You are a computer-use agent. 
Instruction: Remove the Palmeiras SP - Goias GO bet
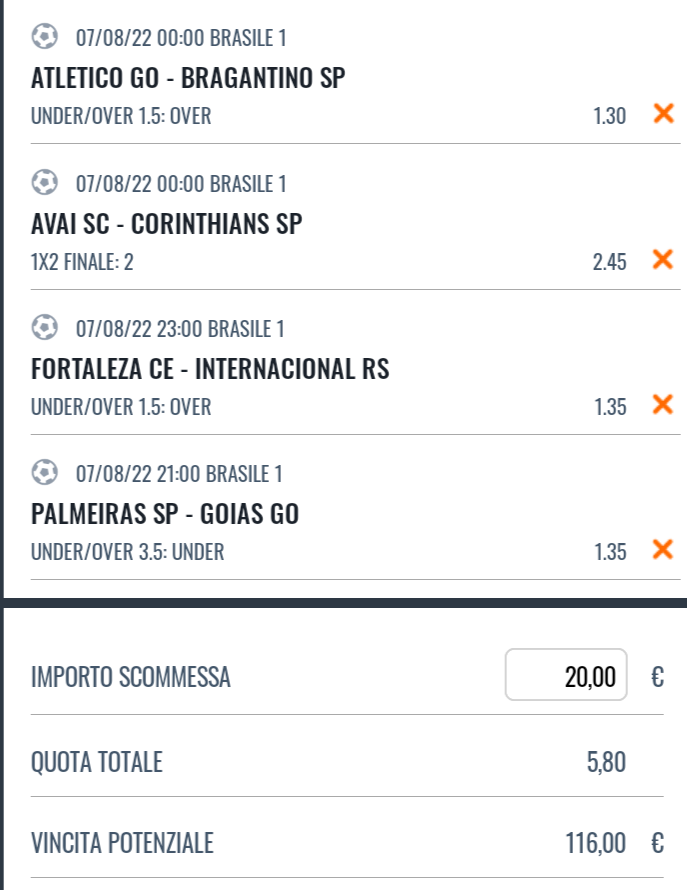coord(662,549)
